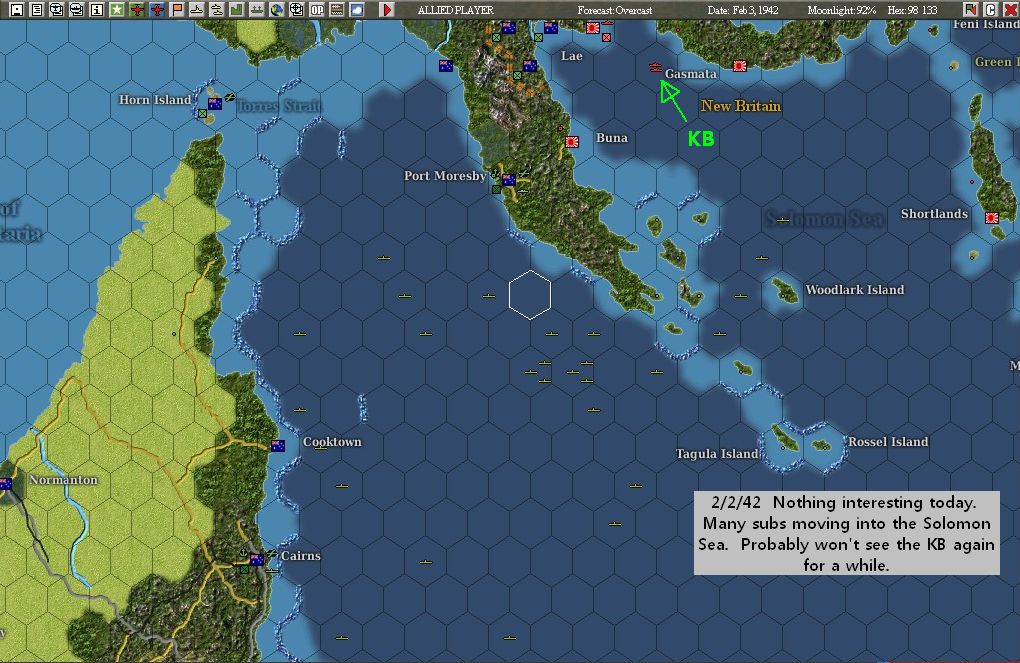
Task: Click the 'Torres Strait' map label
Action: click(x=278, y=105)
